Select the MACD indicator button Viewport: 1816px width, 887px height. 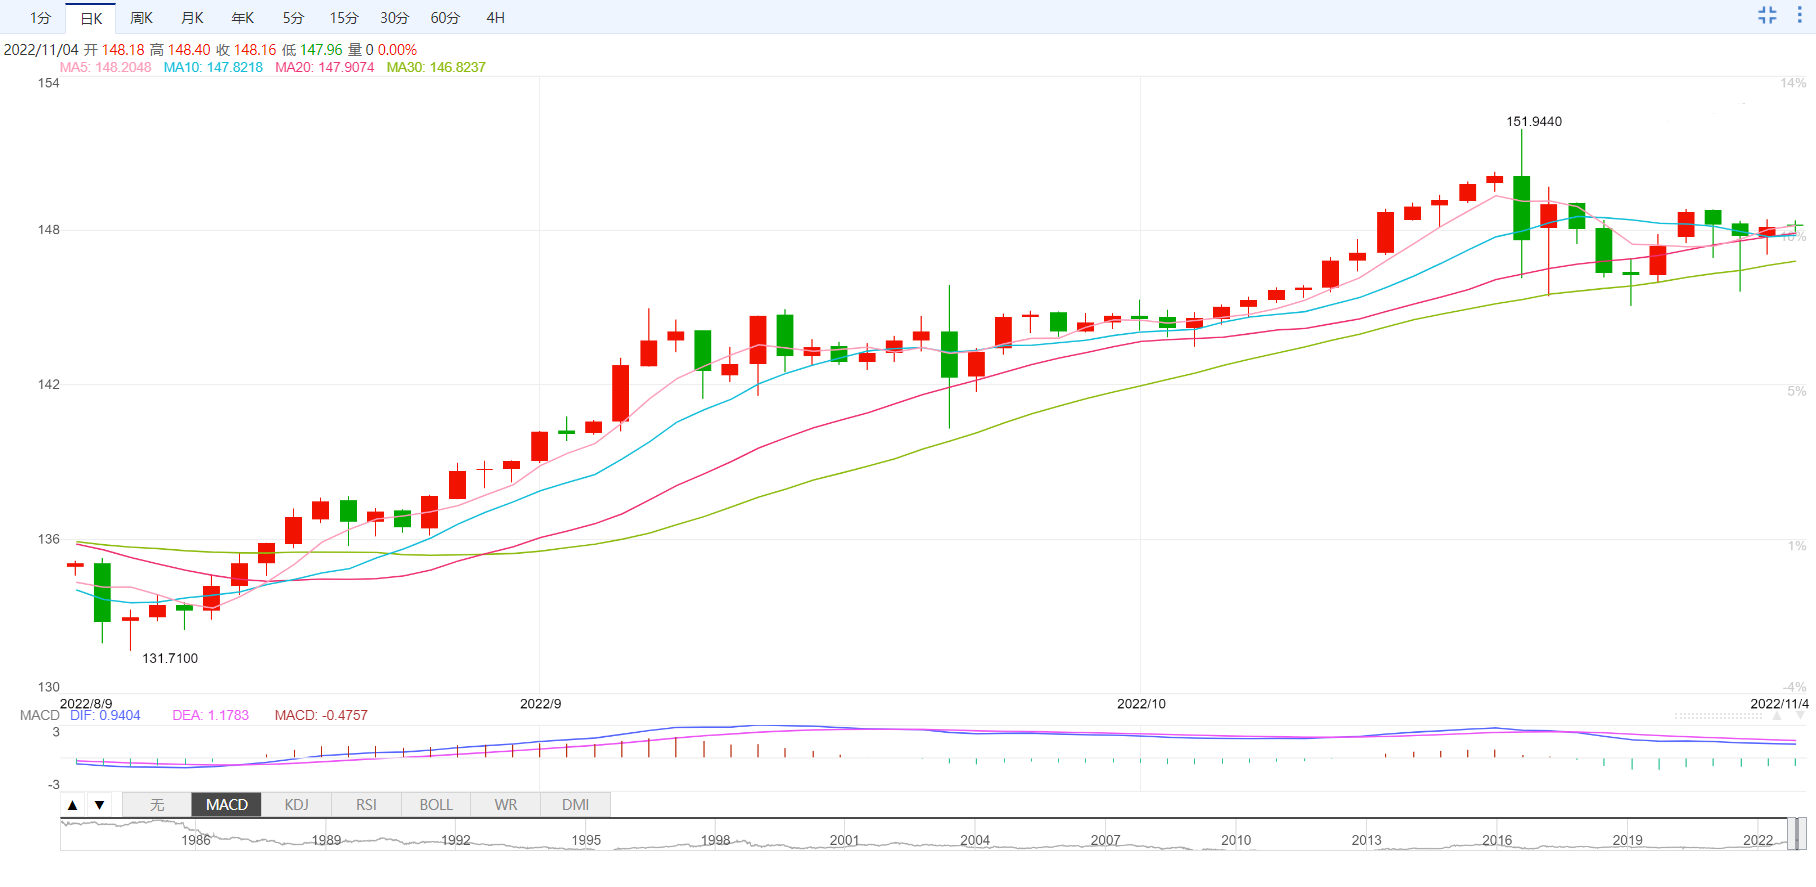pos(227,805)
